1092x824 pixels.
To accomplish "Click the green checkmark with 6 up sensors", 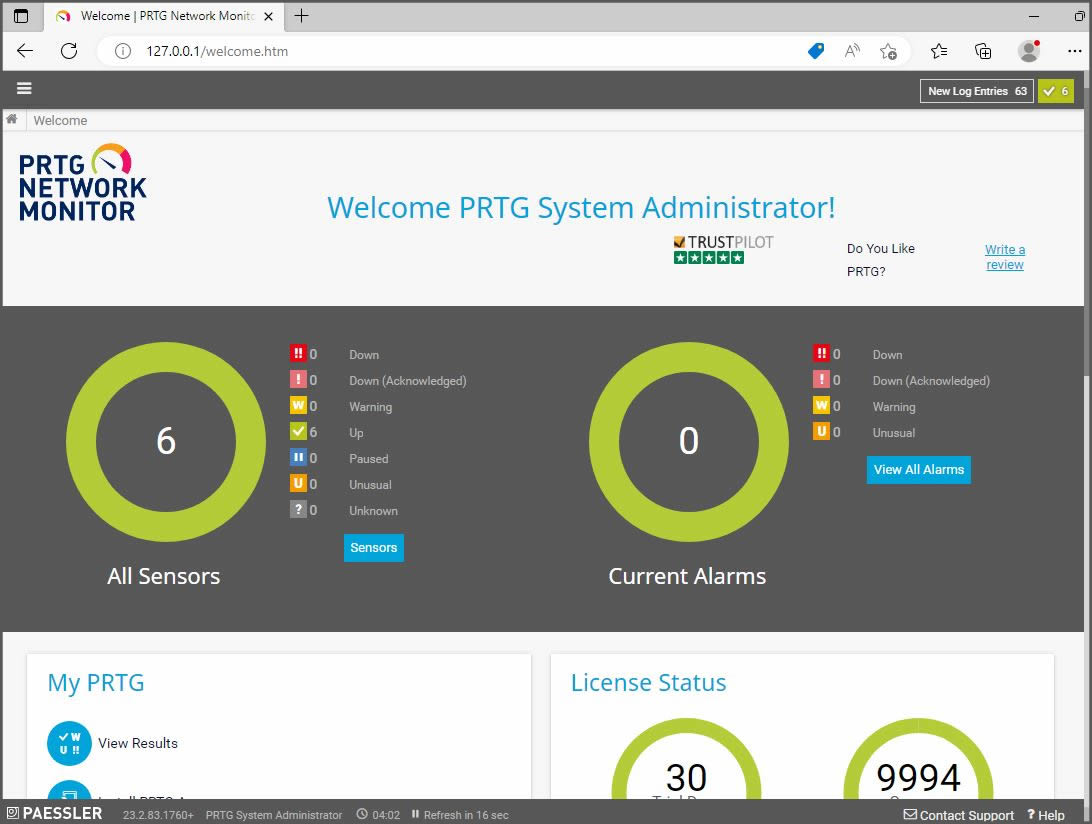I will tap(1055, 90).
